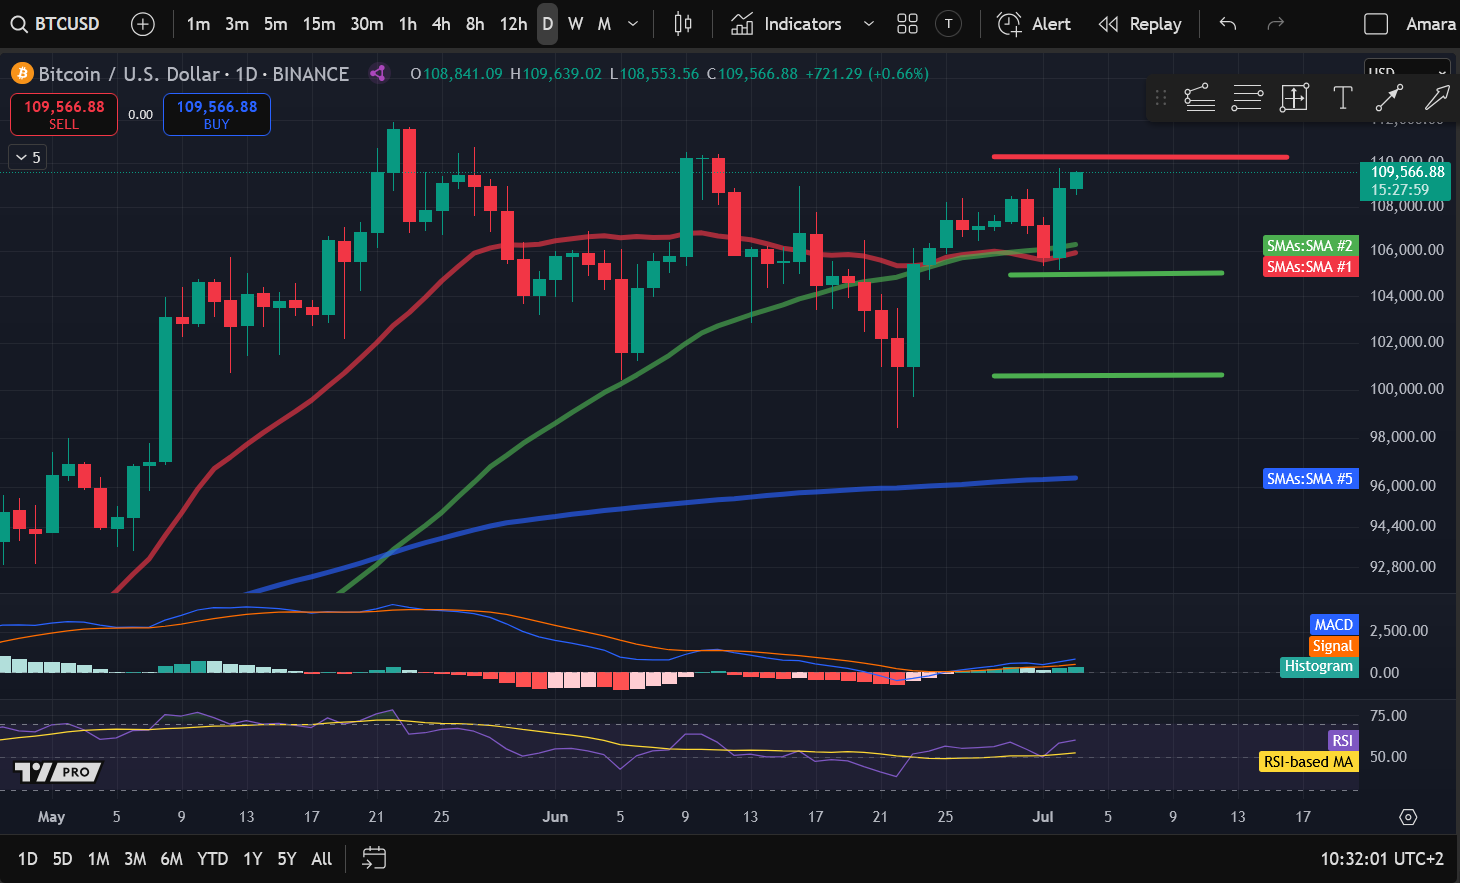Switch to the weekly W timeframe
The width and height of the screenshot is (1460, 883).
click(x=576, y=24)
